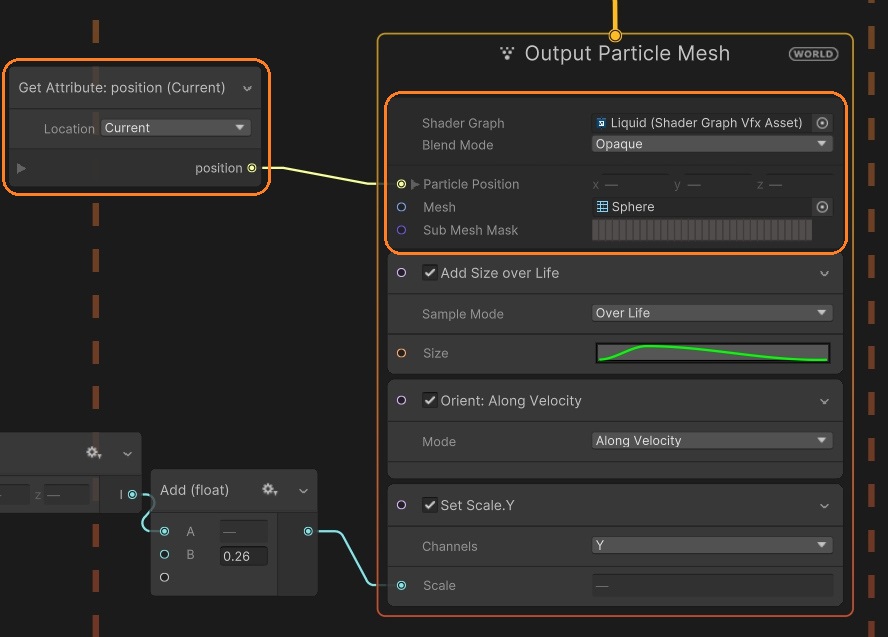Click the Particle Position input port
Screen dimensions: 888x637
pos(401,184)
